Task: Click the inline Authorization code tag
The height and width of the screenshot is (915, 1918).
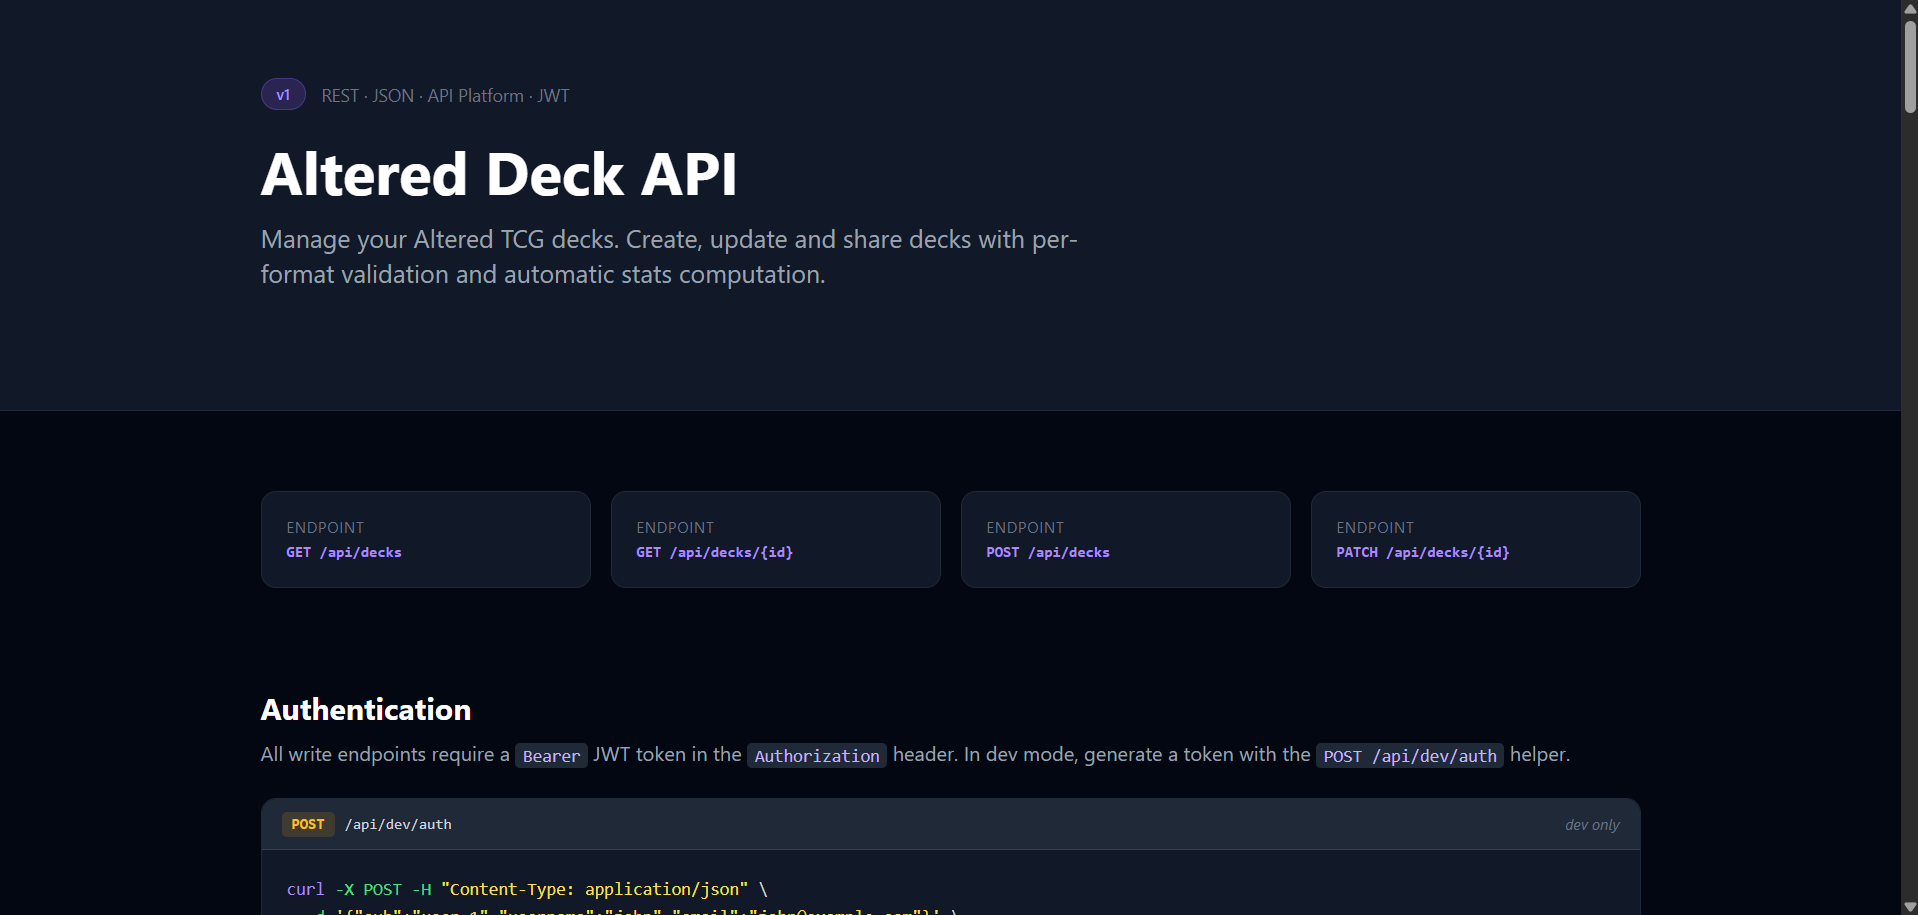Action: (x=817, y=756)
